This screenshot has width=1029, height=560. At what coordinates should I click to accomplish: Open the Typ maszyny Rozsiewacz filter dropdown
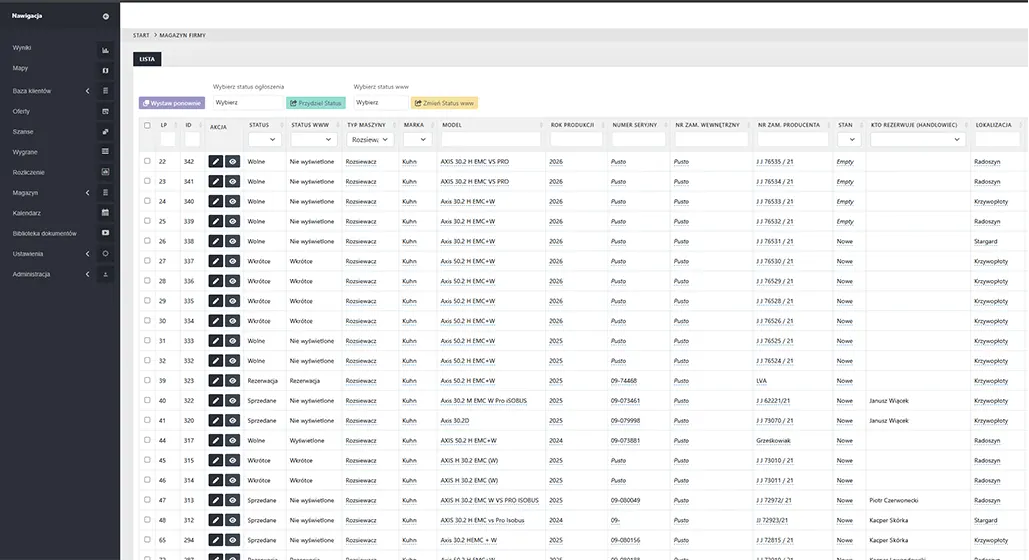369,140
